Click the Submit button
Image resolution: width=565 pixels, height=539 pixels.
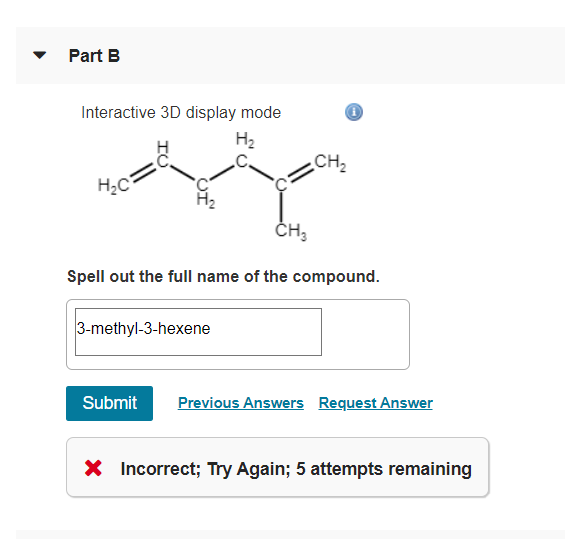[110, 403]
